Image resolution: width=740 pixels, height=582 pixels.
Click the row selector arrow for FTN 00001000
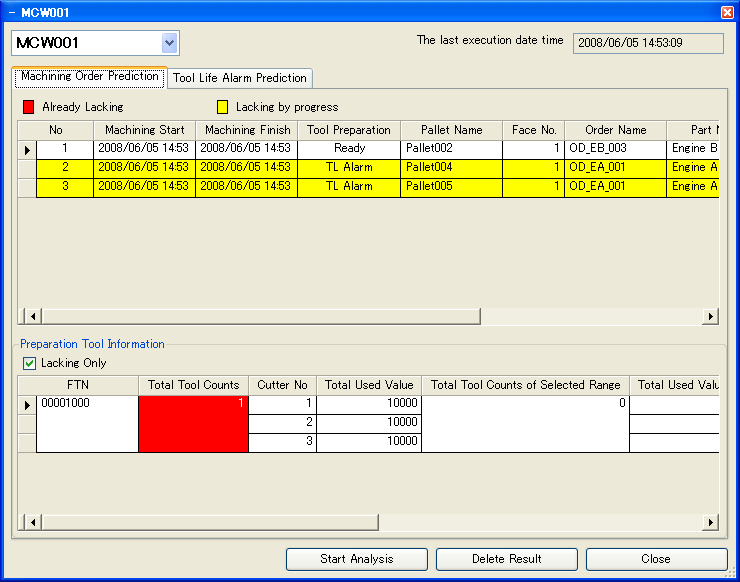(27, 405)
